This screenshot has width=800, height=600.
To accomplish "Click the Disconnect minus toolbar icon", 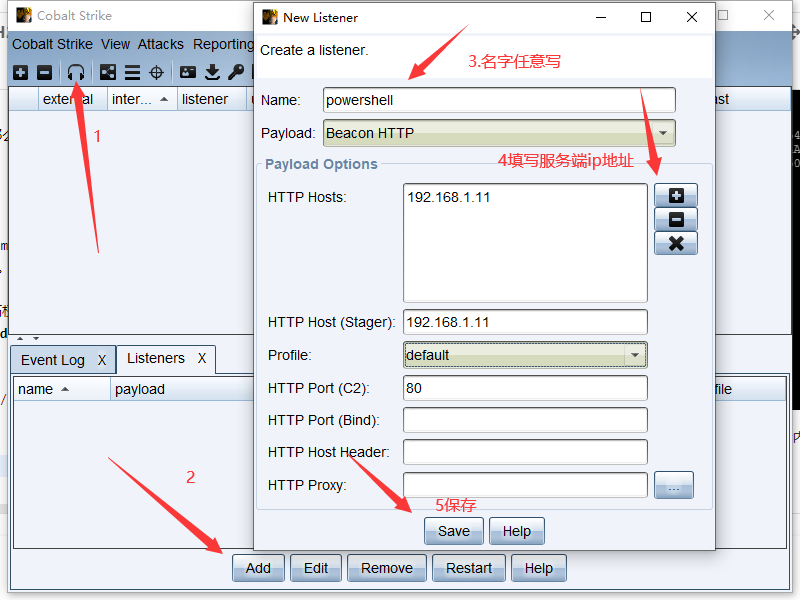I will (x=44, y=72).
